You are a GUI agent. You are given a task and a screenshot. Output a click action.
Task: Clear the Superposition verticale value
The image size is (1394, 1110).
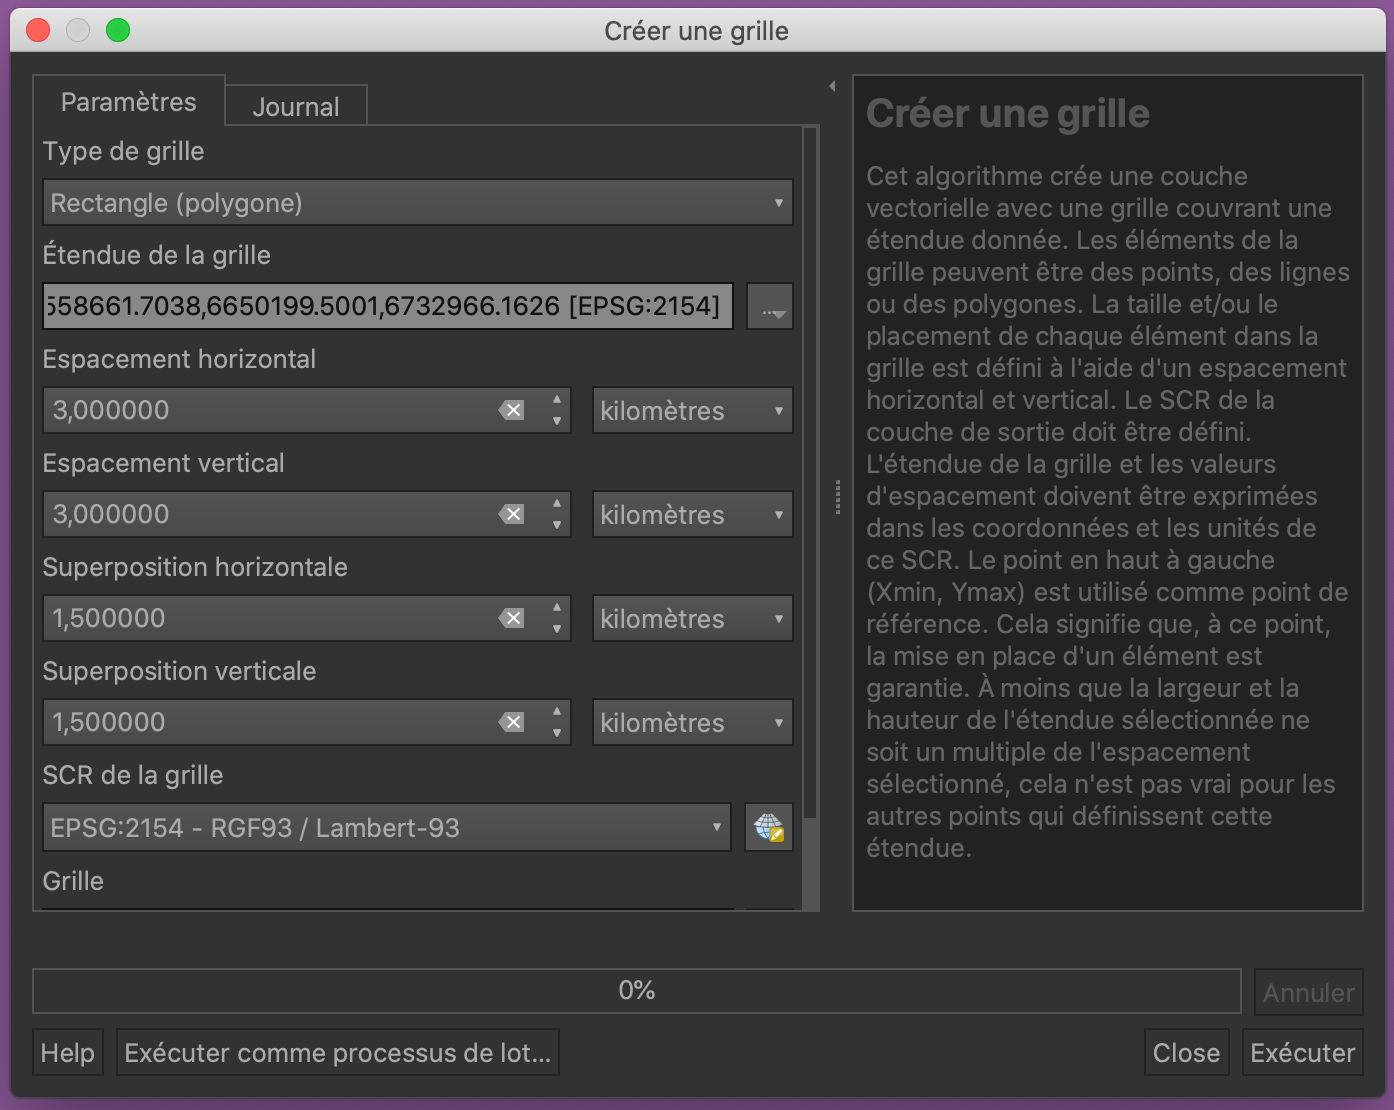[512, 723]
